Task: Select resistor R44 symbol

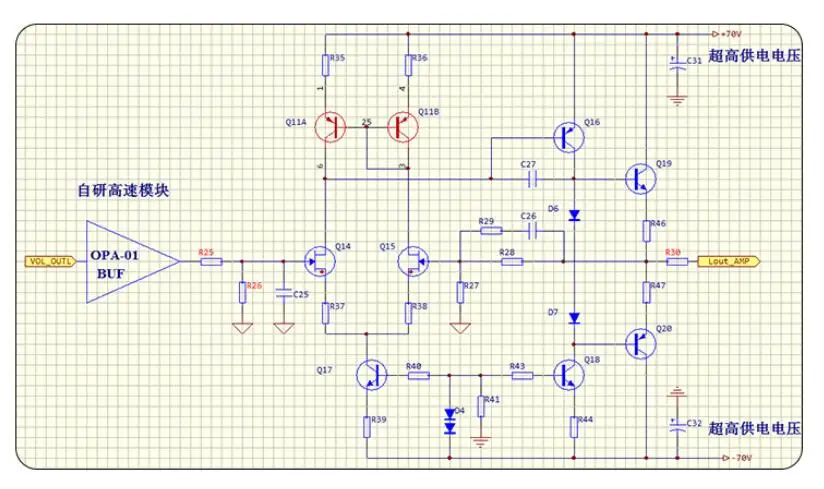Action: tap(574, 426)
